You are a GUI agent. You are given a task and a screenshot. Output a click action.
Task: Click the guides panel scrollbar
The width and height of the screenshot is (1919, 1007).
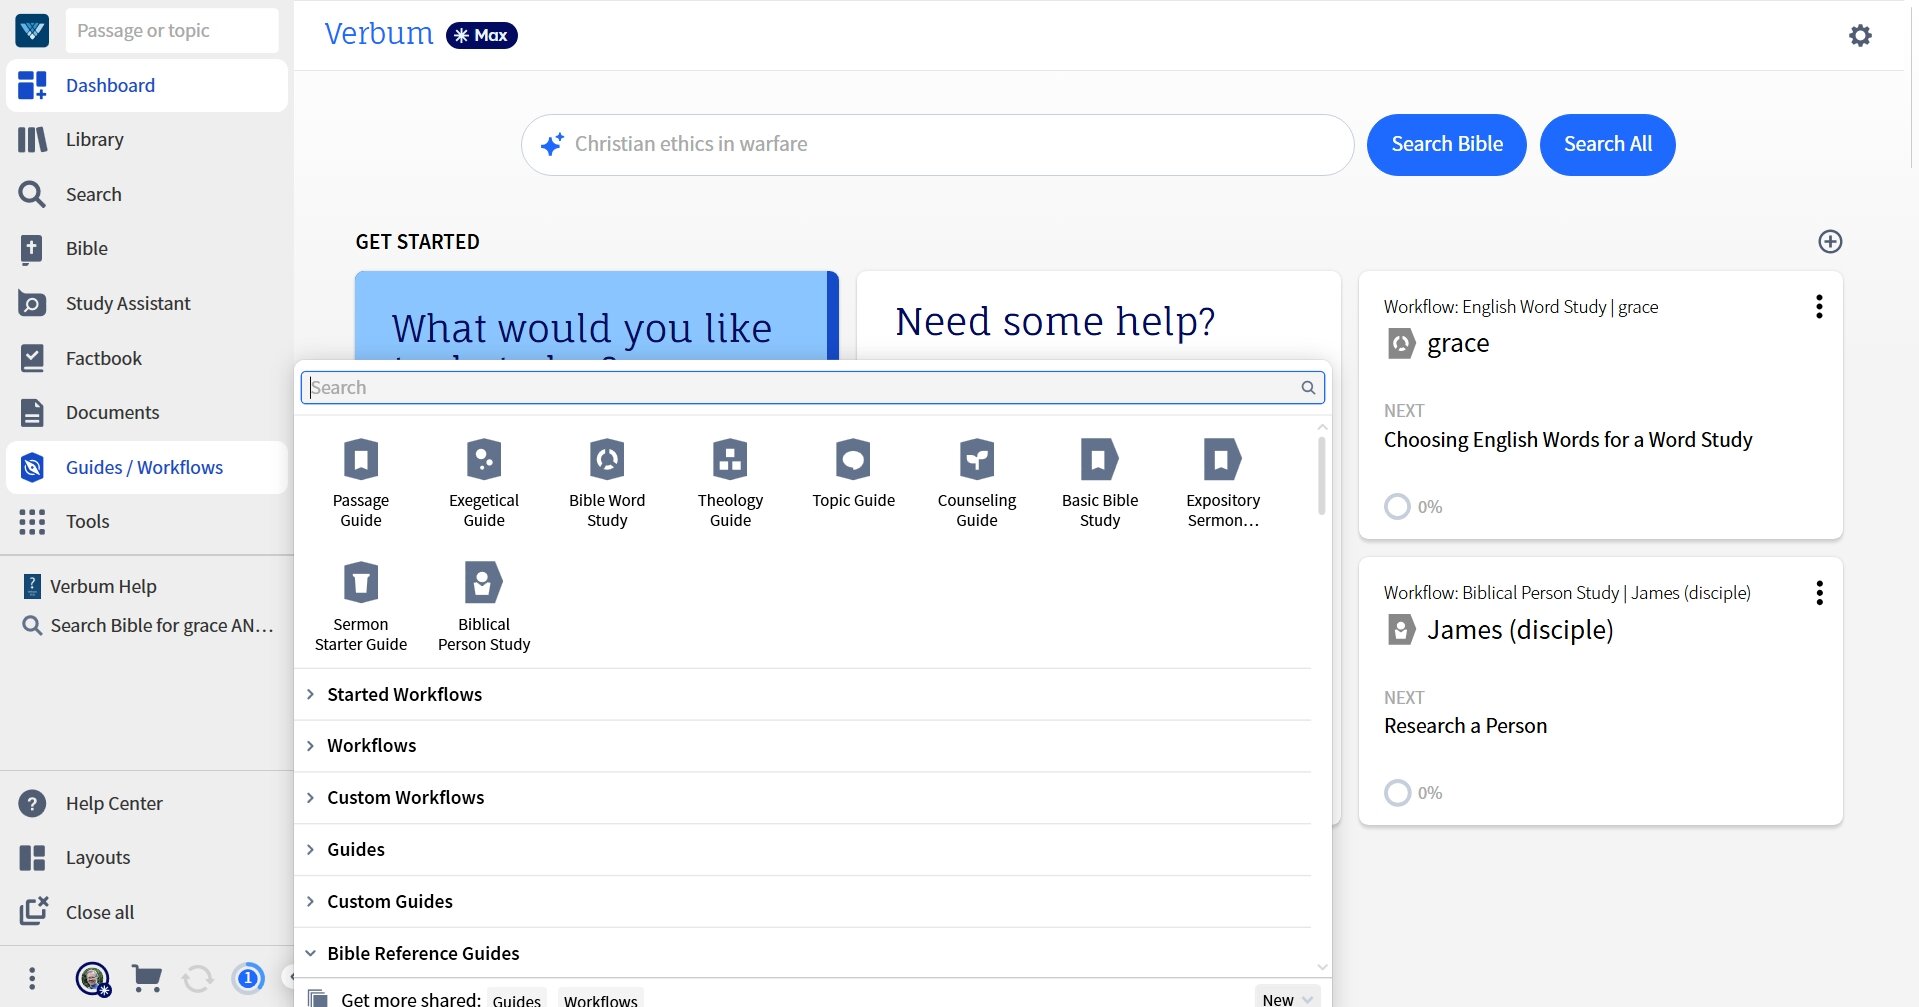1322,478
